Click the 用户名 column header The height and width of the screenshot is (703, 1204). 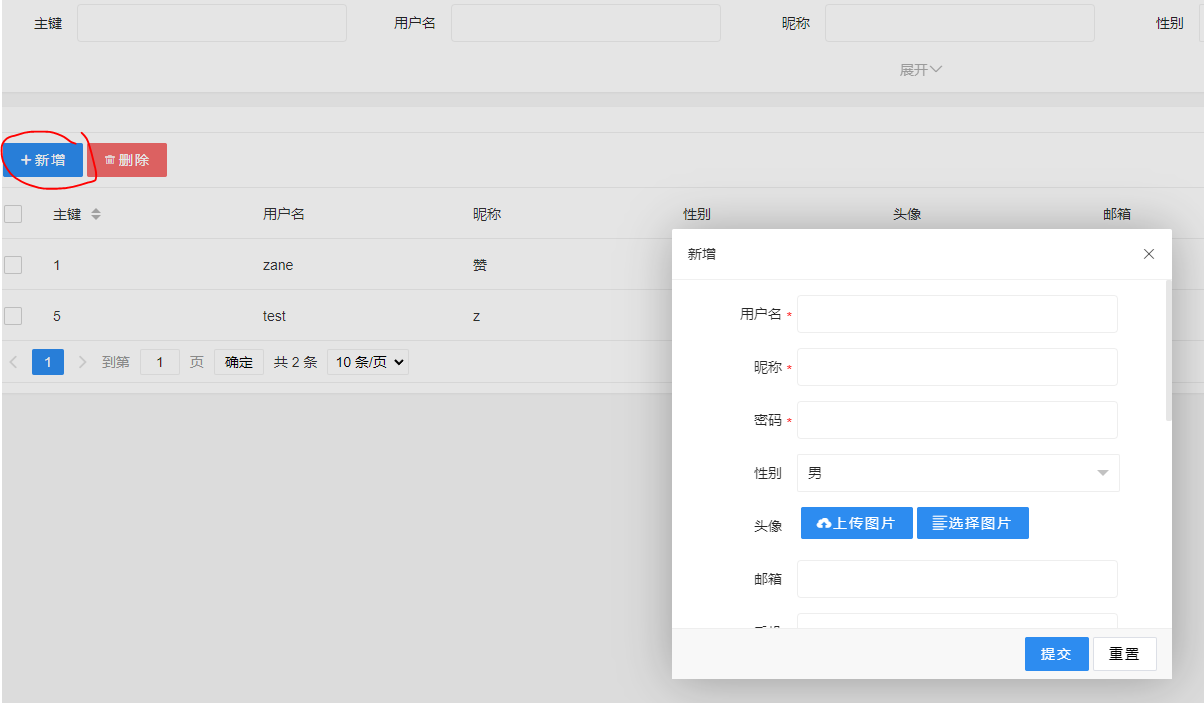coord(284,214)
